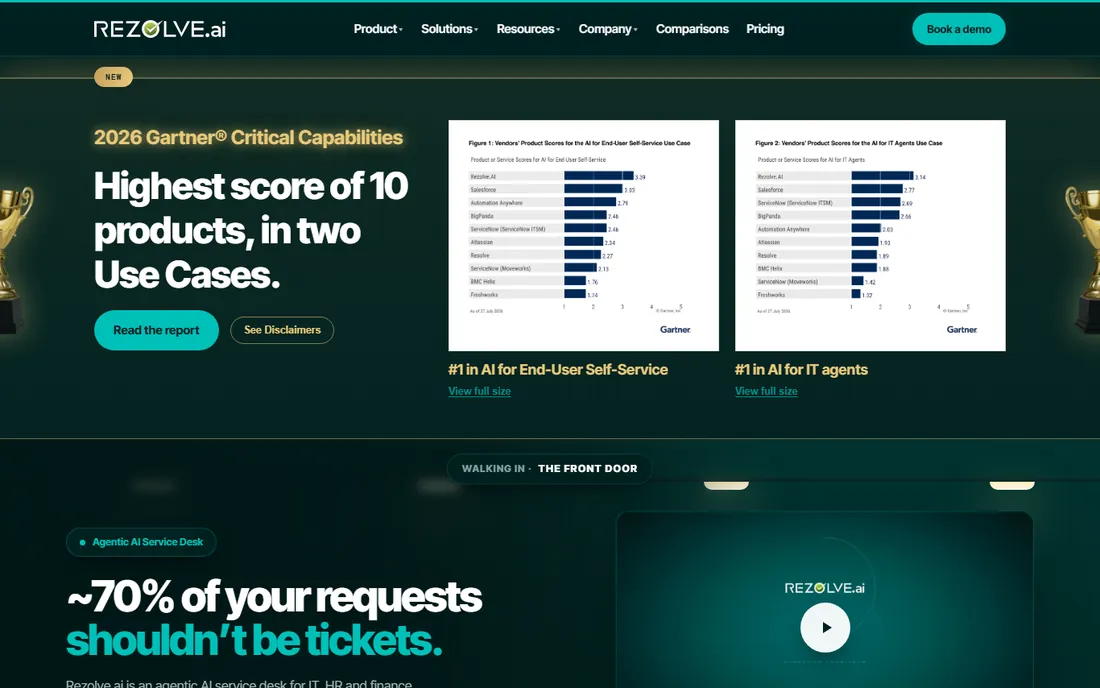Click the See Disclaimers button
The height and width of the screenshot is (688, 1100).
[x=282, y=330]
